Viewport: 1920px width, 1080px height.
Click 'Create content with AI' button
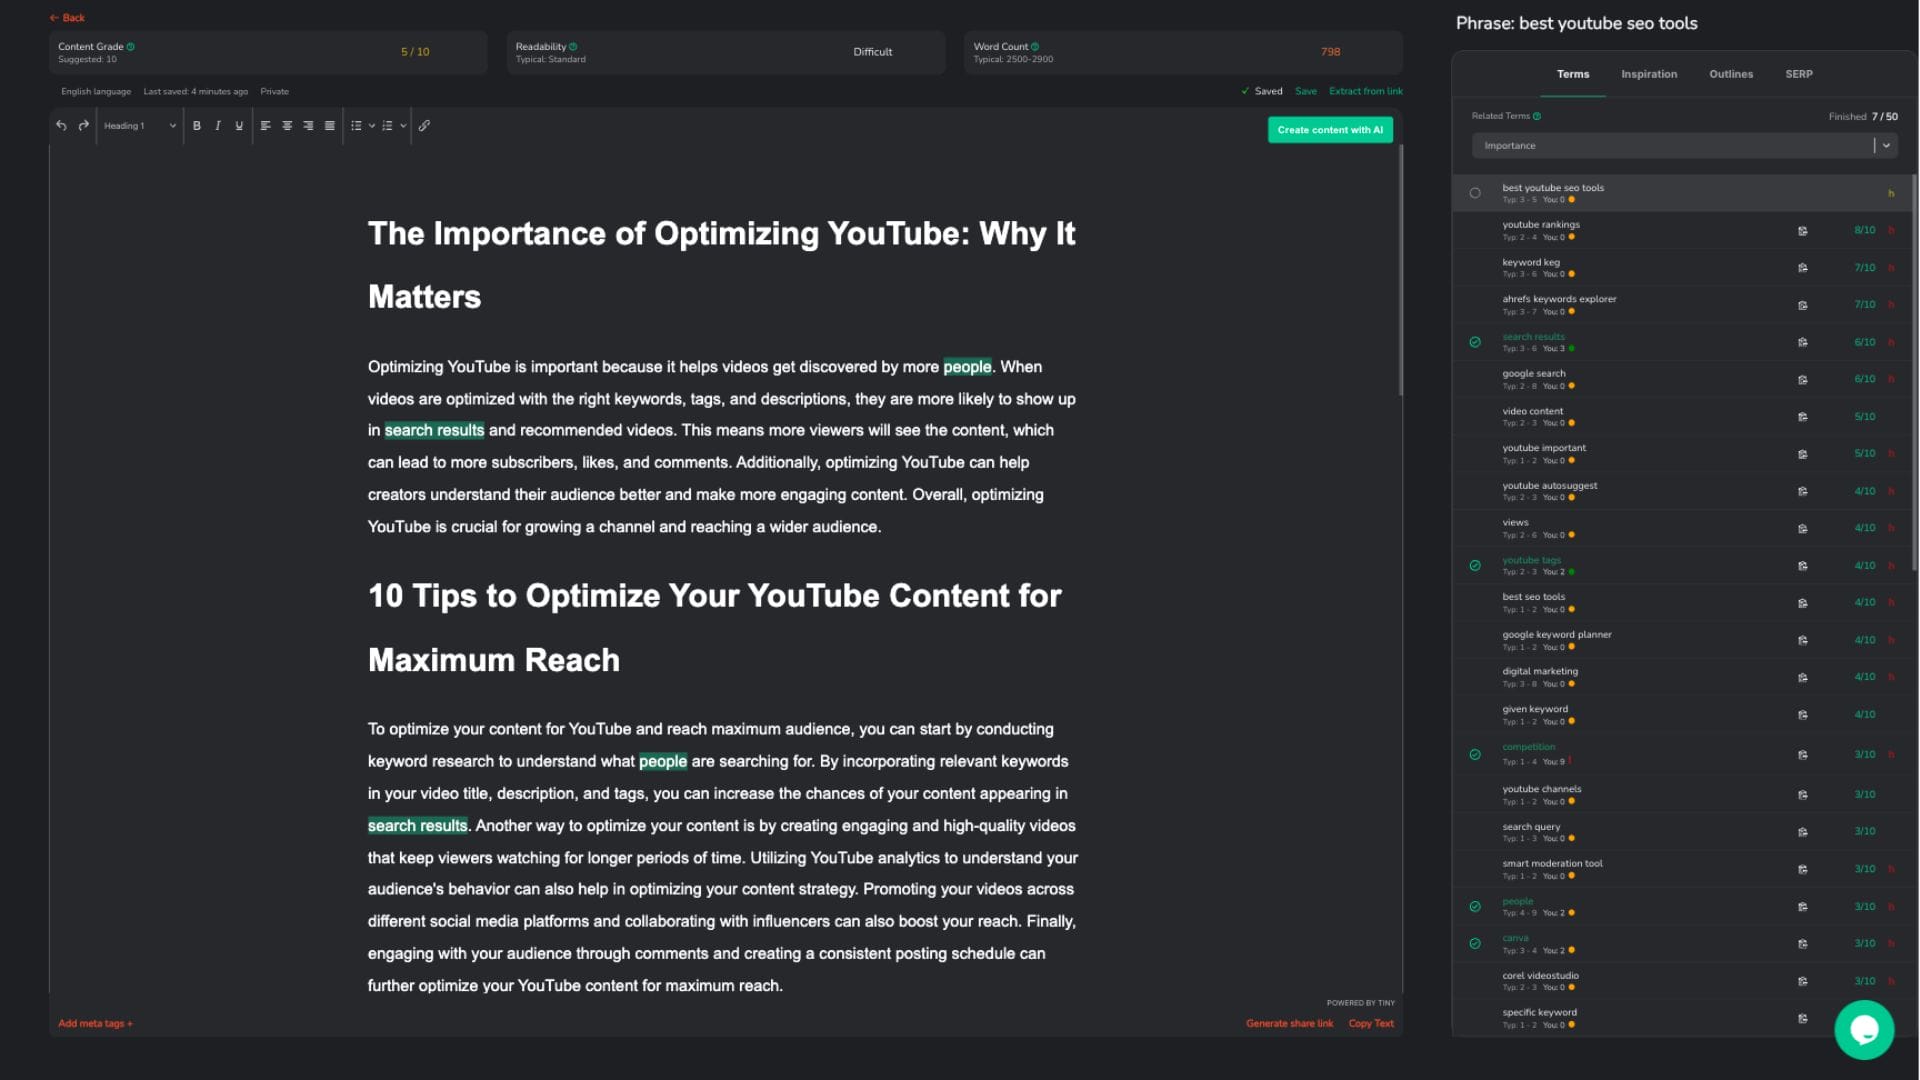(1329, 130)
